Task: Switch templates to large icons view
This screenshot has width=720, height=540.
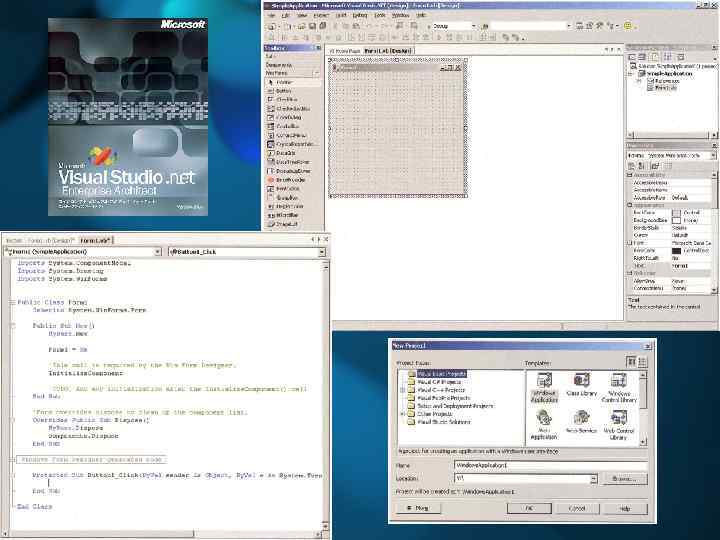Action: click(632, 362)
